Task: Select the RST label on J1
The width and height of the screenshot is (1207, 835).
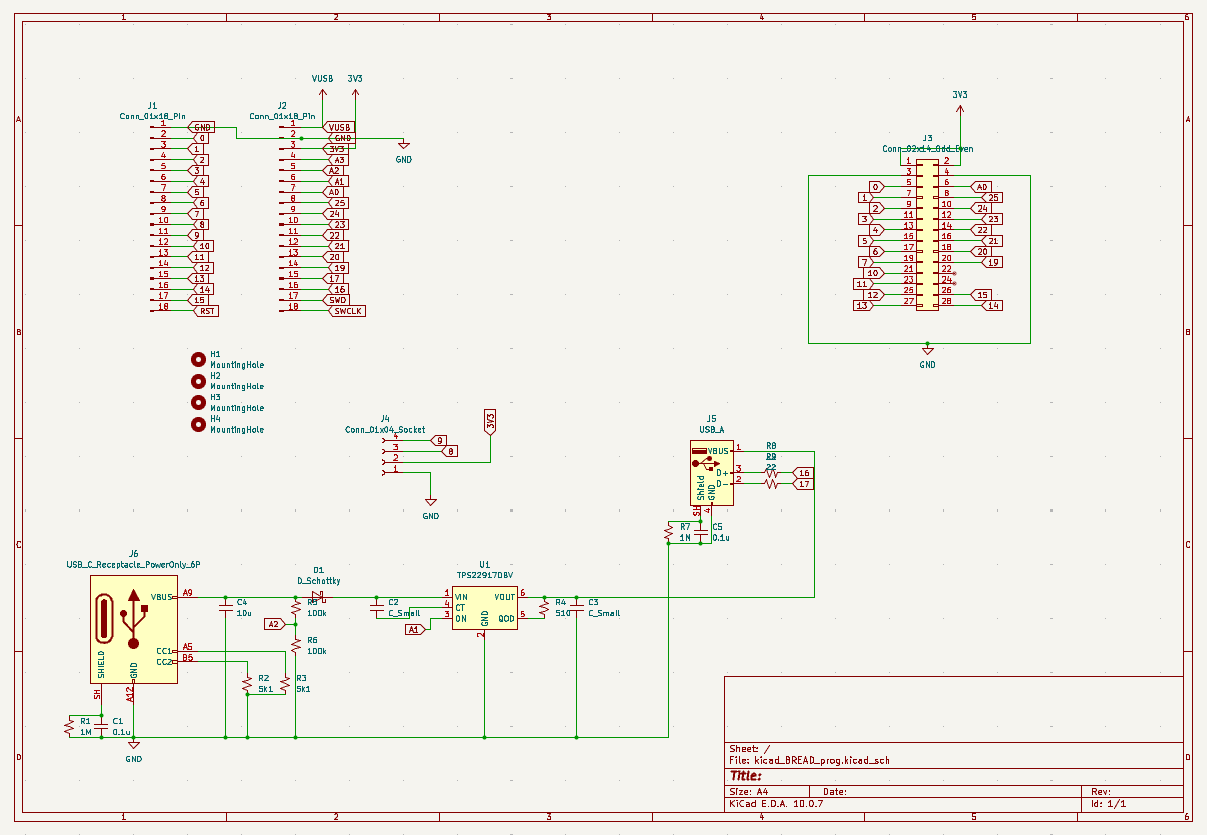Action: 206,311
